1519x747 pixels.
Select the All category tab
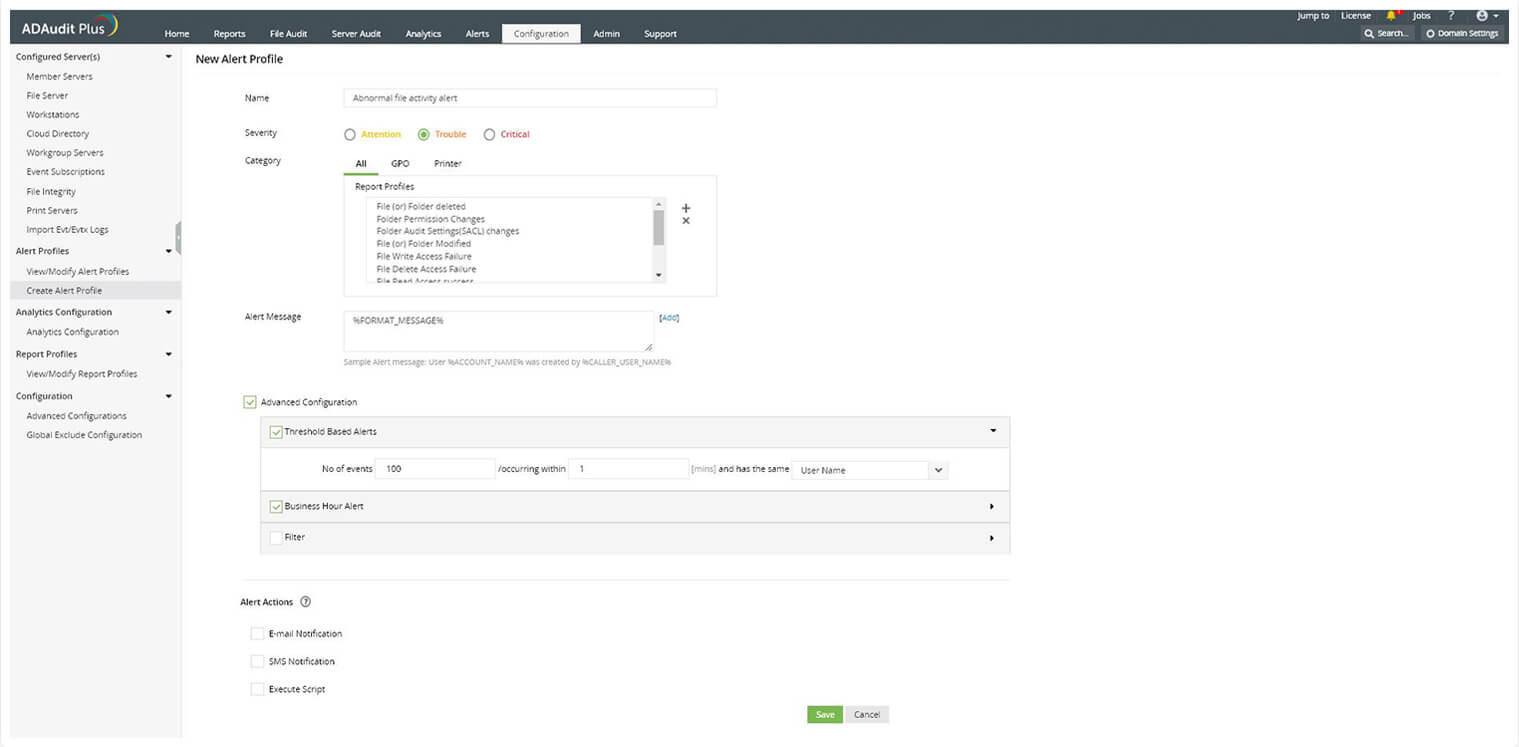point(361,163)
